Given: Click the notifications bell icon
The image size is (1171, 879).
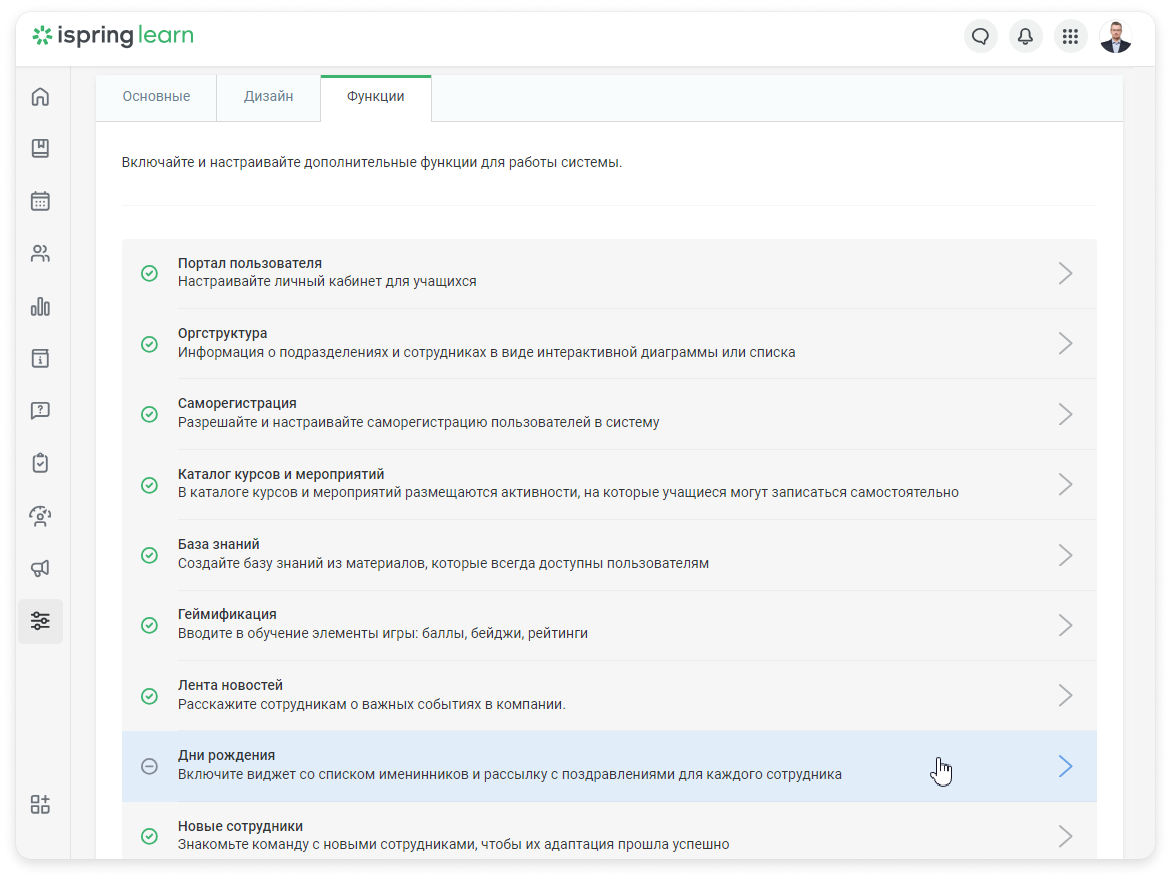Looking at the screenshot, I should [x=1025, y=37].
